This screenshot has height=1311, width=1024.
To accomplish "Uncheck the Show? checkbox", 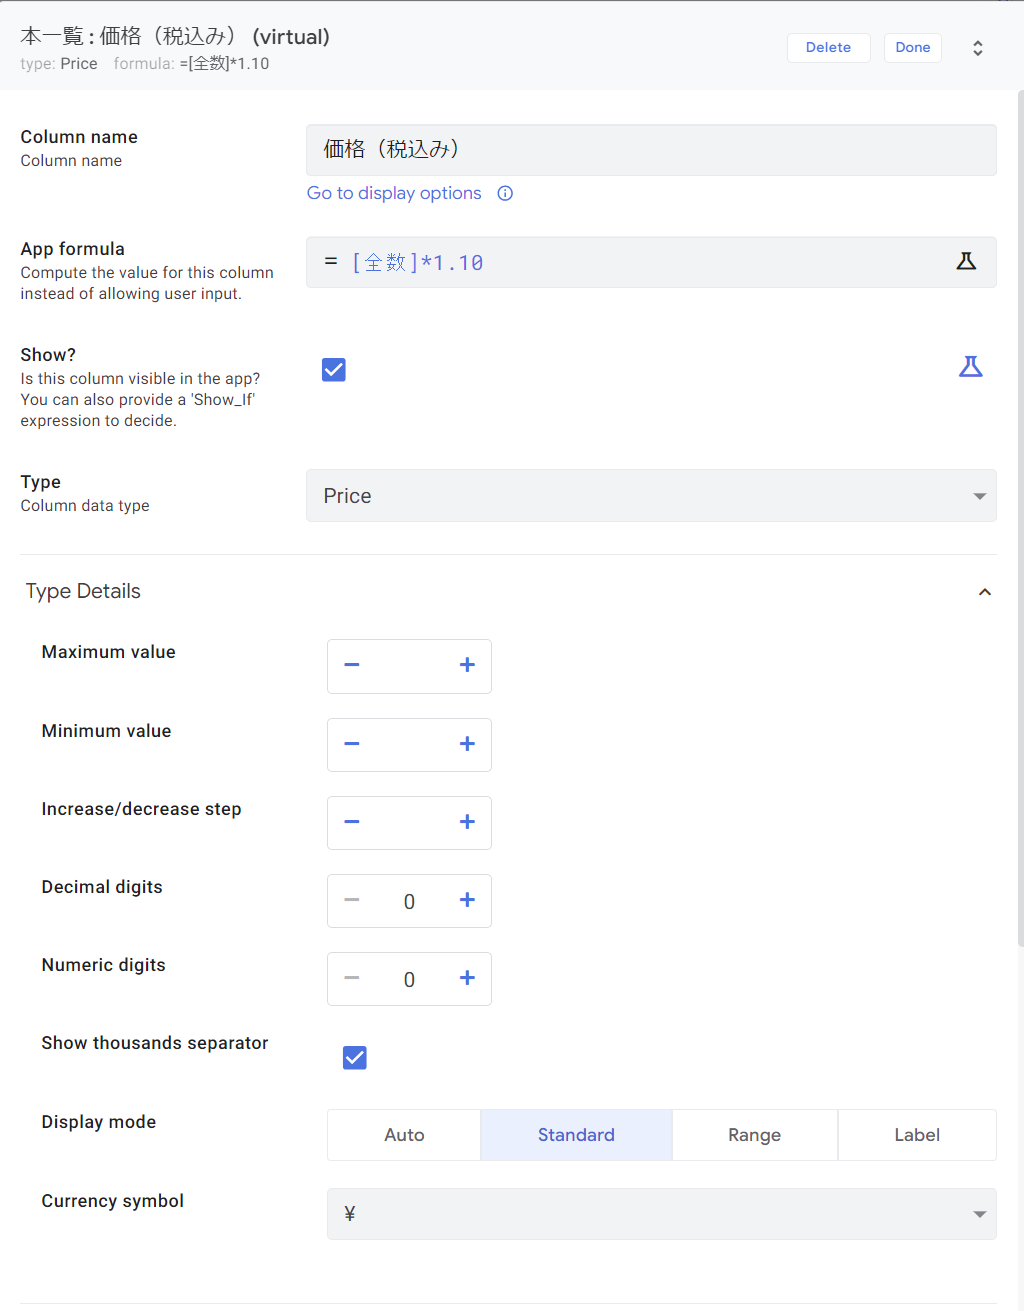I will 334,370.
